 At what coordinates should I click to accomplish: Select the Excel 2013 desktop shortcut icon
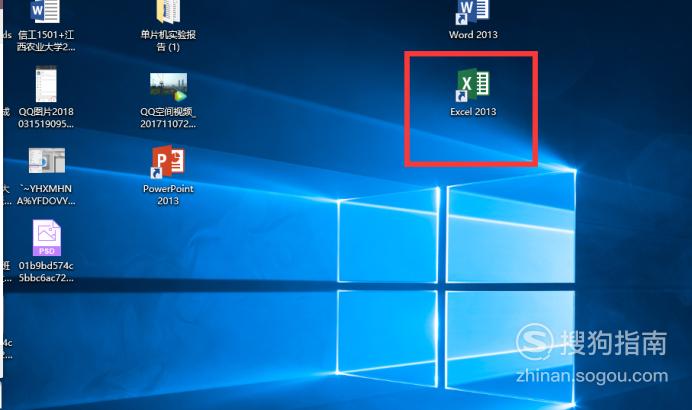[473, 84]
